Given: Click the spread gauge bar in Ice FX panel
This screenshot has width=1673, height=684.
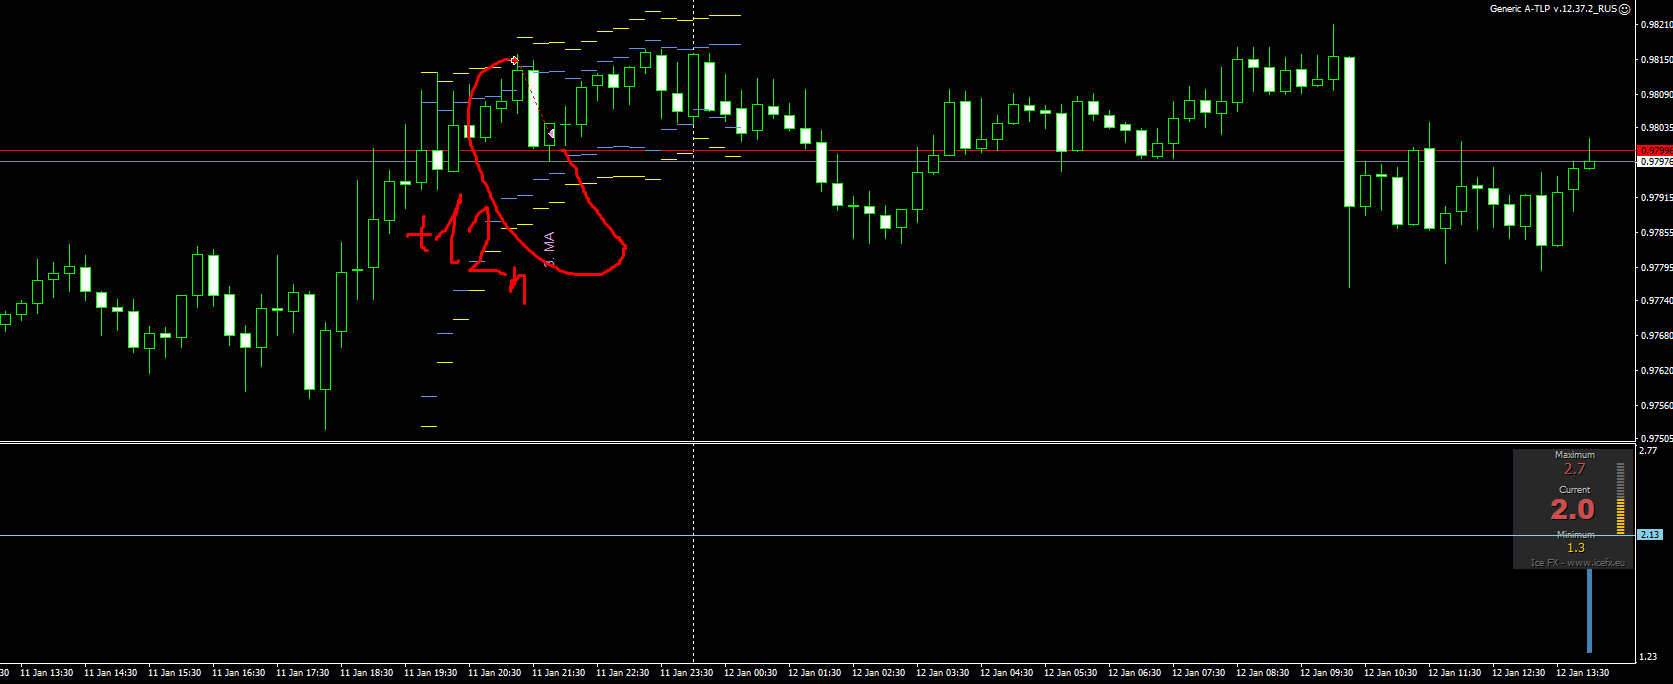Looking at the screenshot, I should pos(1621,498).
